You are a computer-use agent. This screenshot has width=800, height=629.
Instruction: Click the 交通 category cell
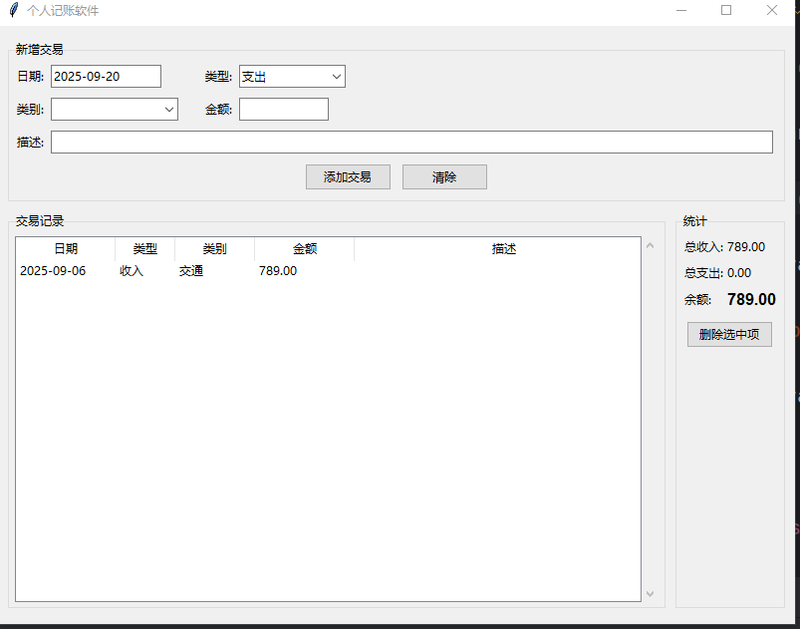point(191,271)
